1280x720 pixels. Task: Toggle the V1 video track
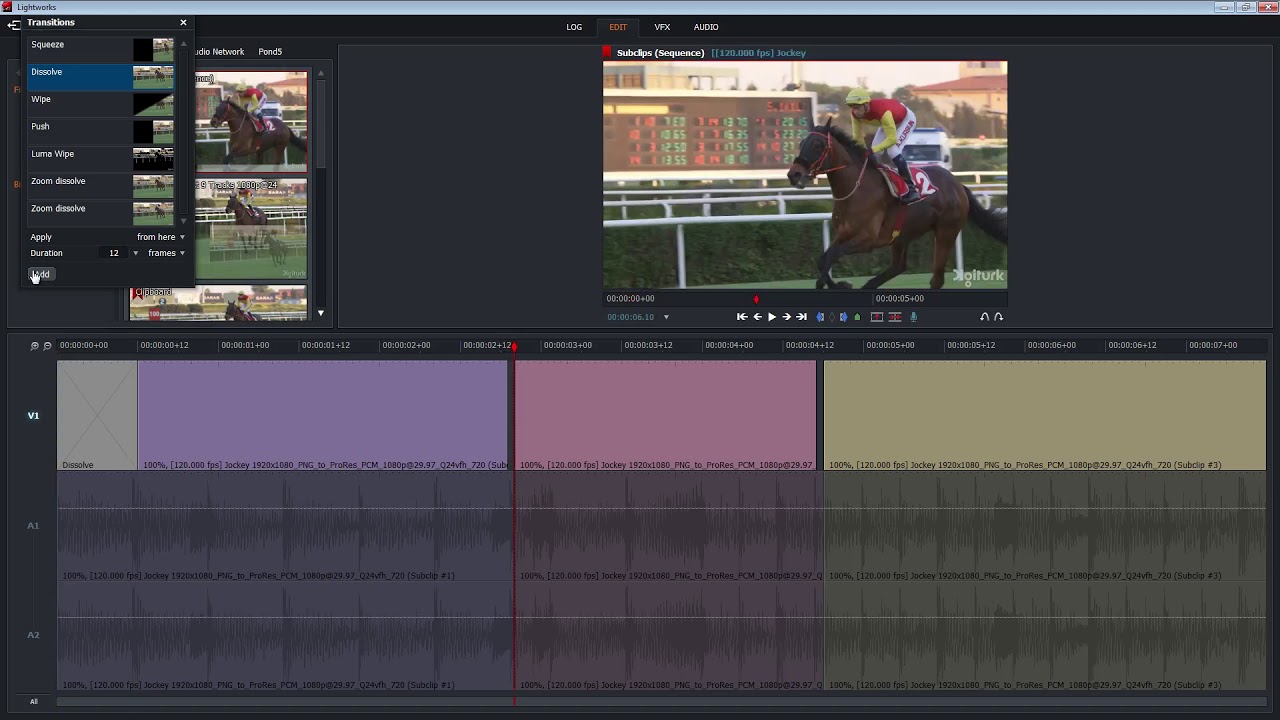(x=33, y=416)
